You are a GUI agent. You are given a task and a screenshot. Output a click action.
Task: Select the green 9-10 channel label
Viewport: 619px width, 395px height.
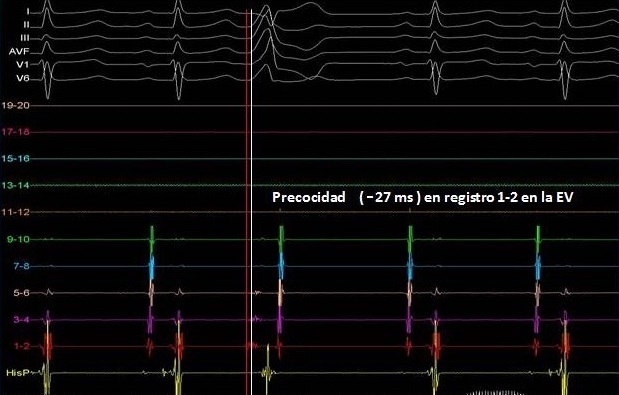tap(18, 239)
